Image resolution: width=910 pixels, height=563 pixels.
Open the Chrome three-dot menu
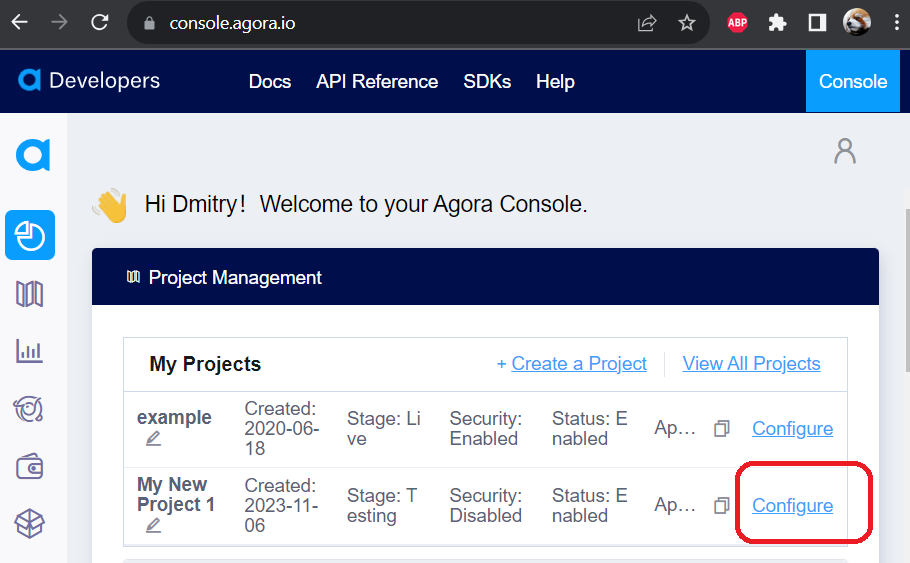pos(897,23)
